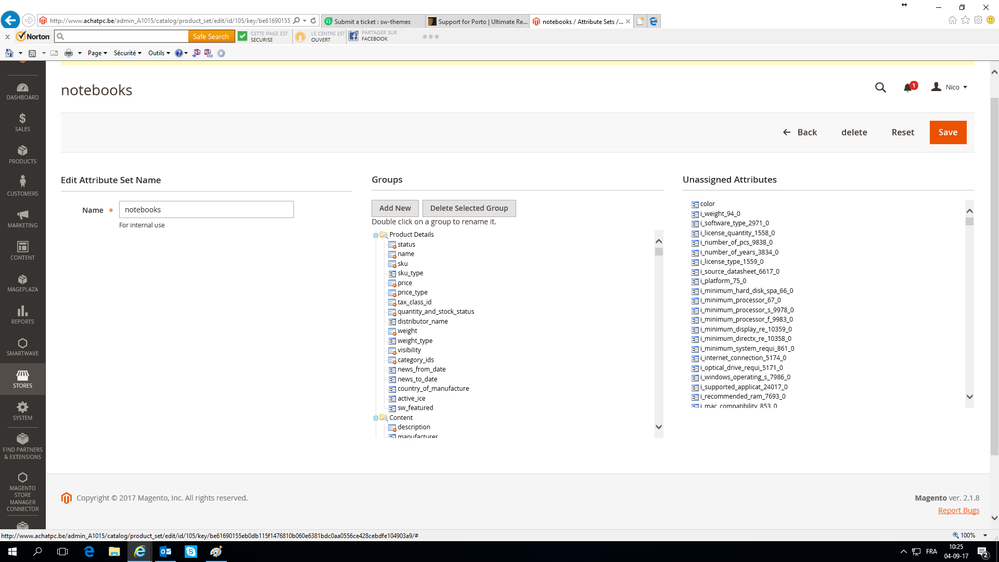The image size is (999, 562).
Task: Open File Explorer from taskbar
Action: (114, 552)
